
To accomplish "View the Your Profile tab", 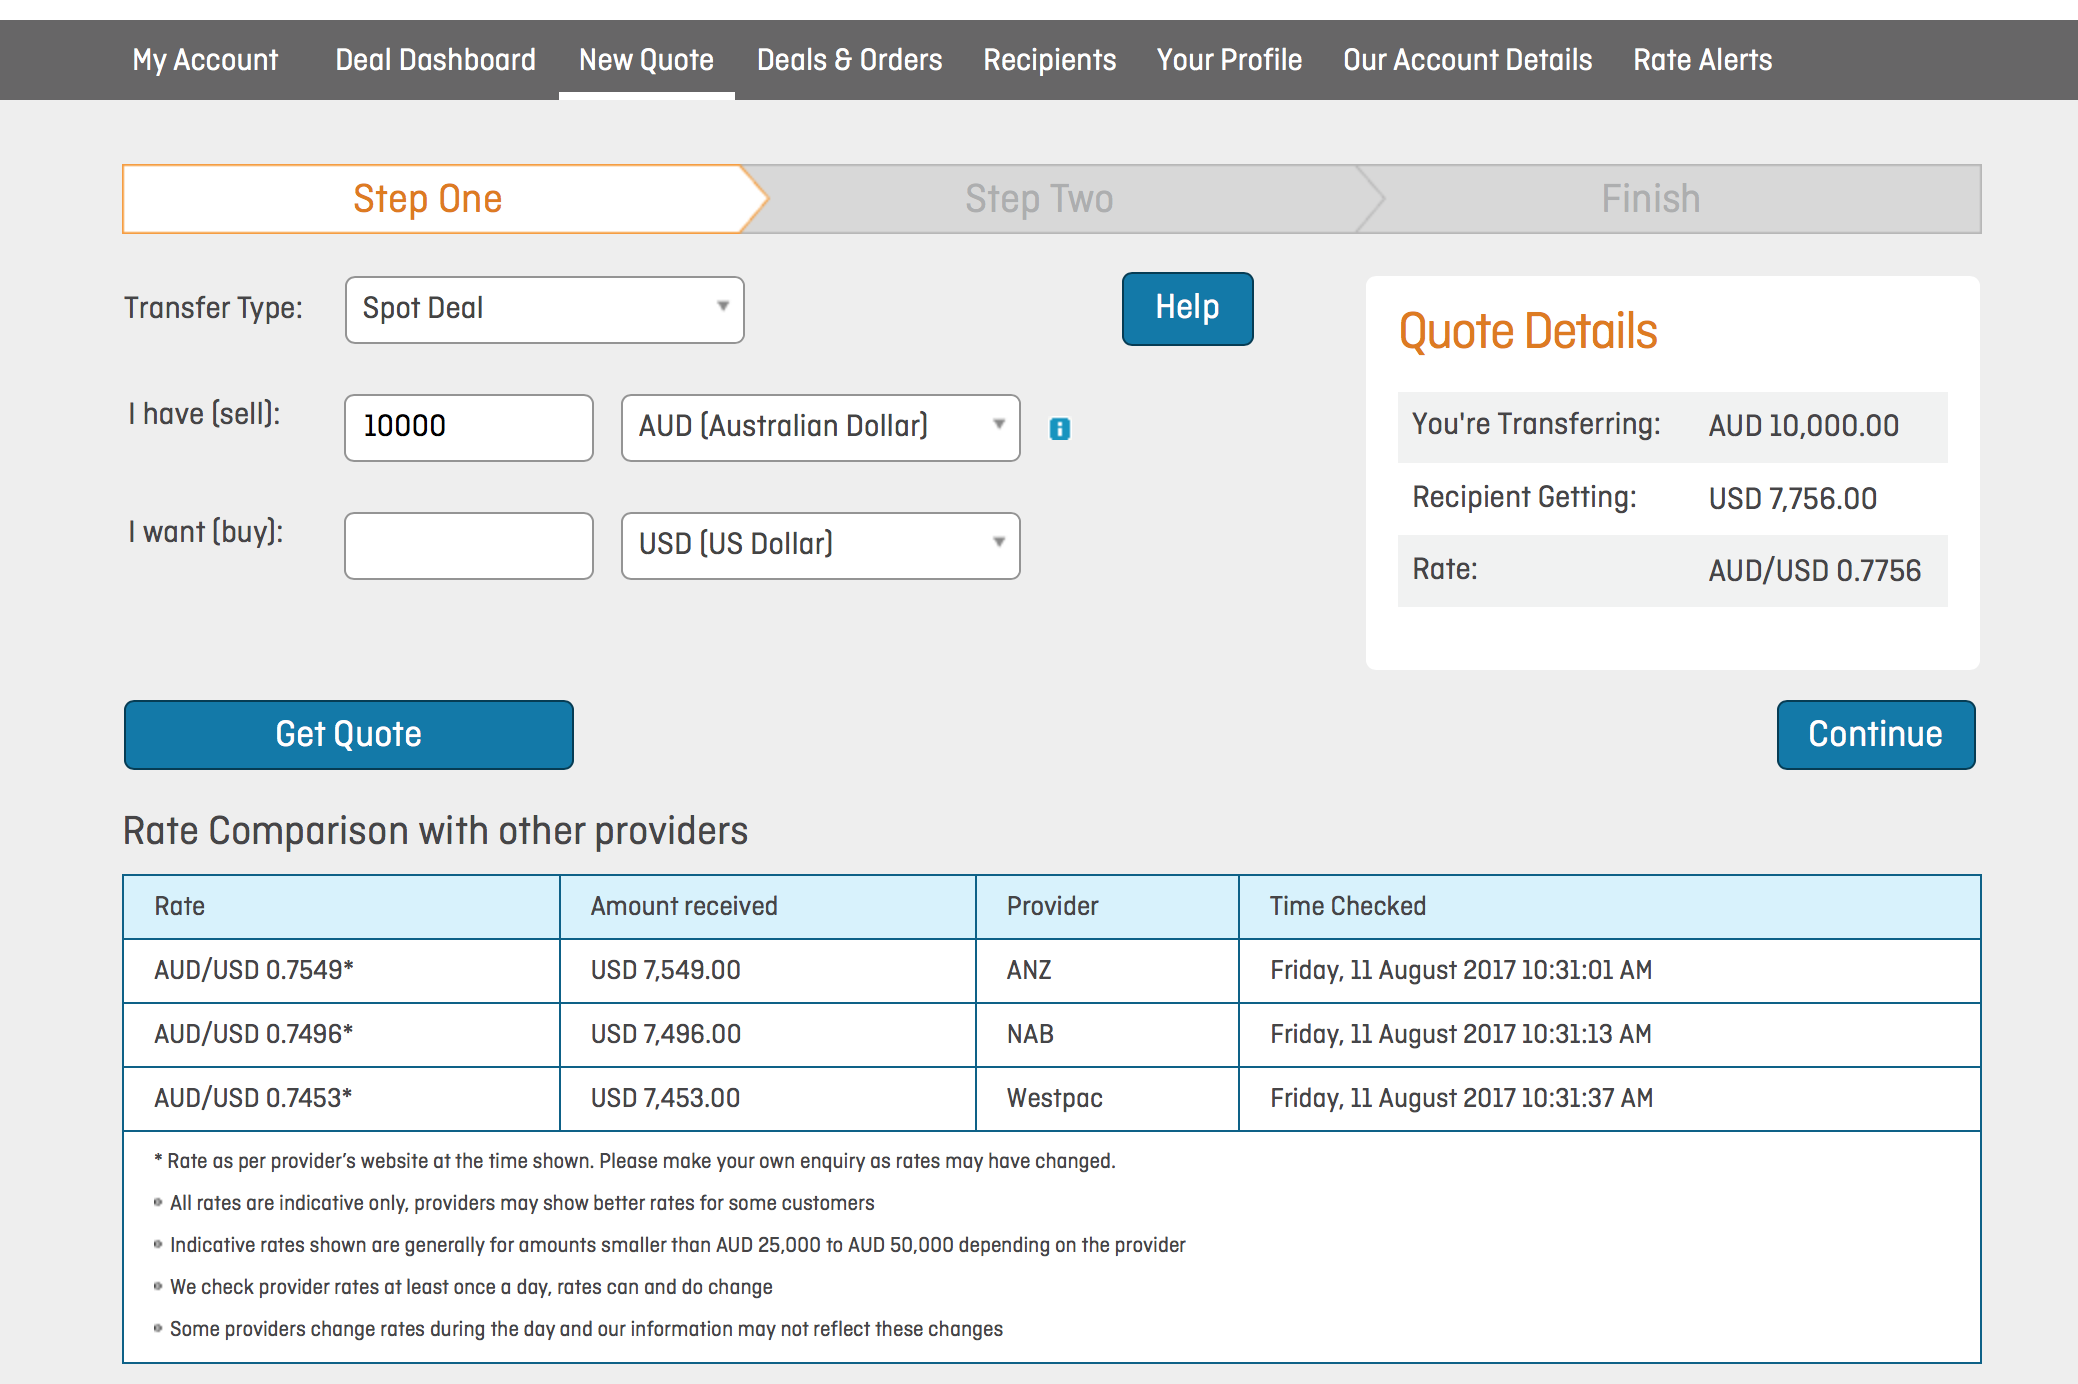I will click(x=1229, y=60).
